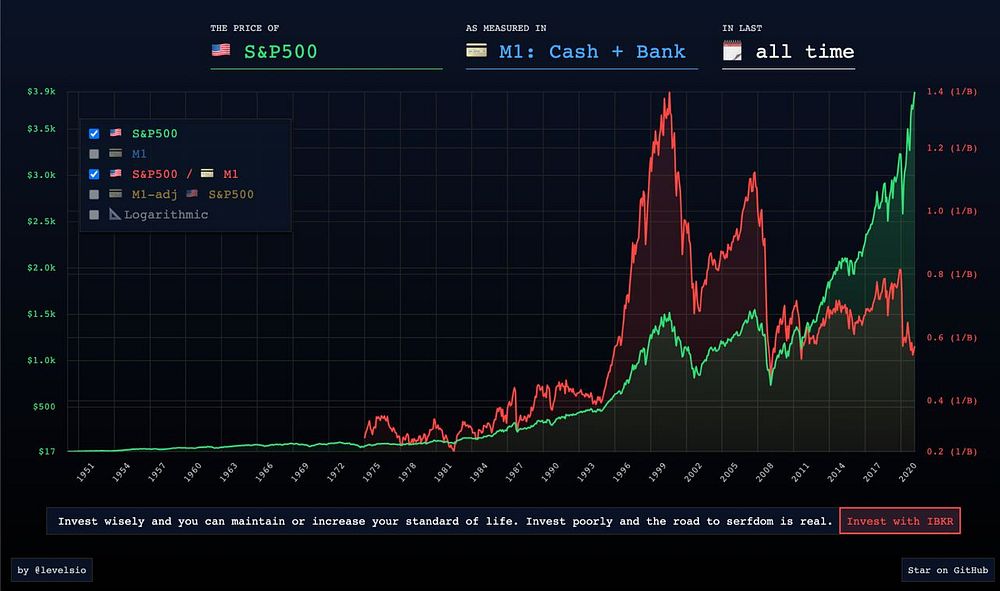Click the 2008 x-axis label
The height and width of the screenshot is (591, 1000).
764,472
